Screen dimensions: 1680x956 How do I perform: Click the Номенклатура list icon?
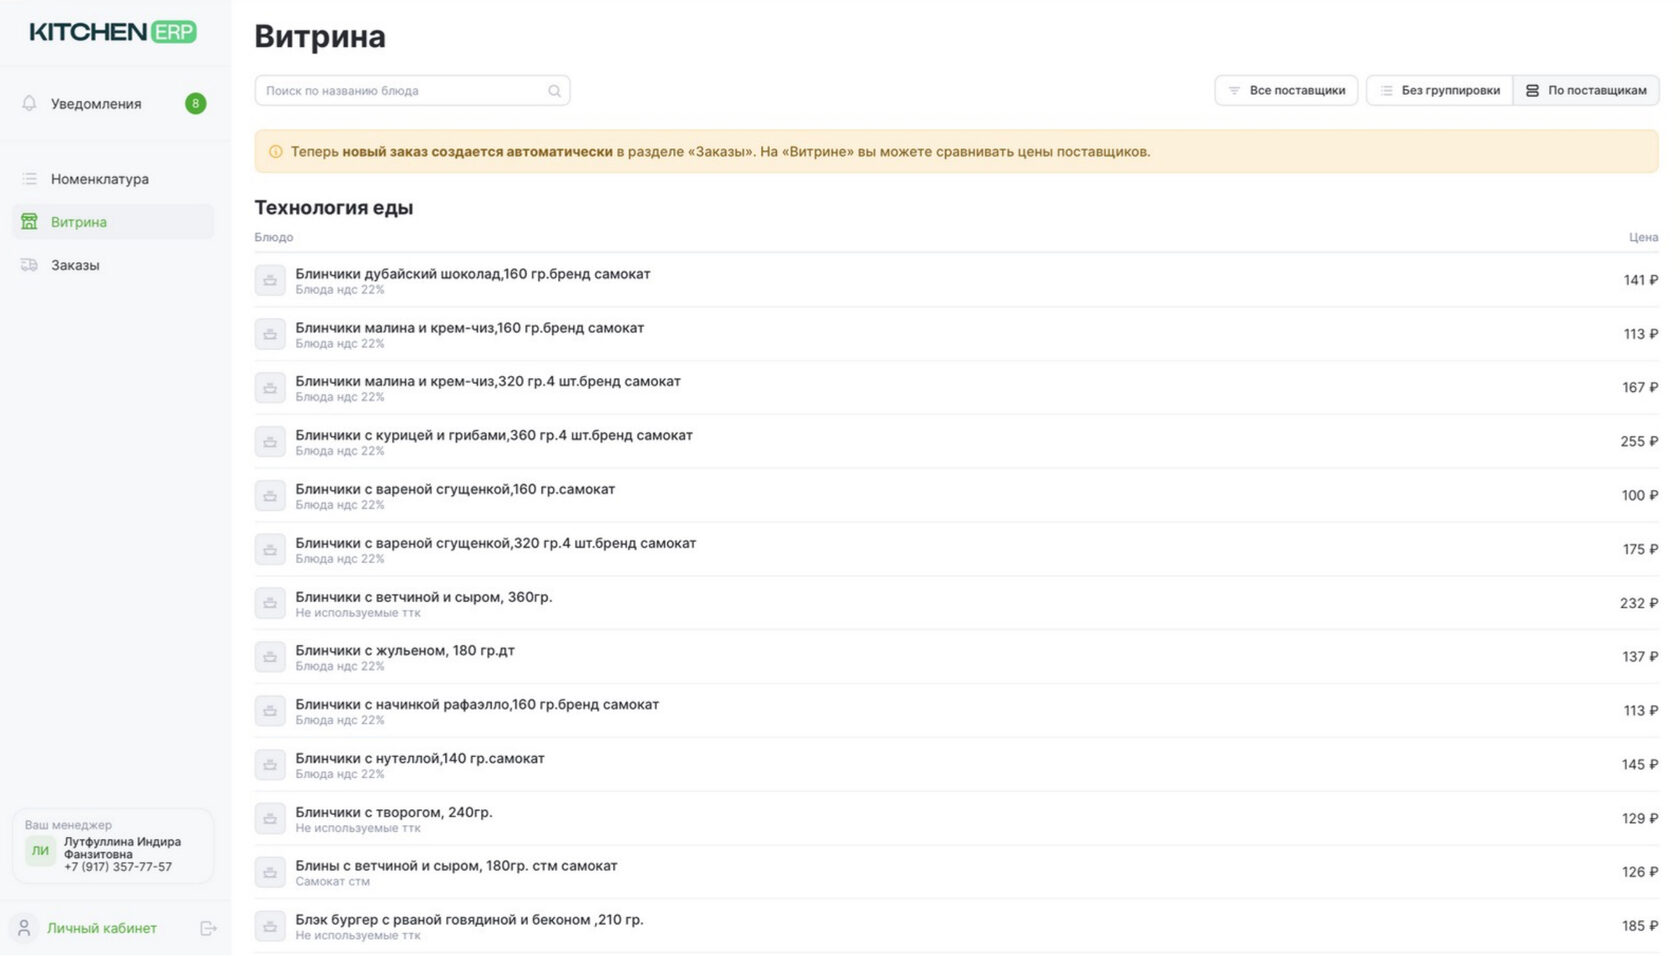[29, 179]
